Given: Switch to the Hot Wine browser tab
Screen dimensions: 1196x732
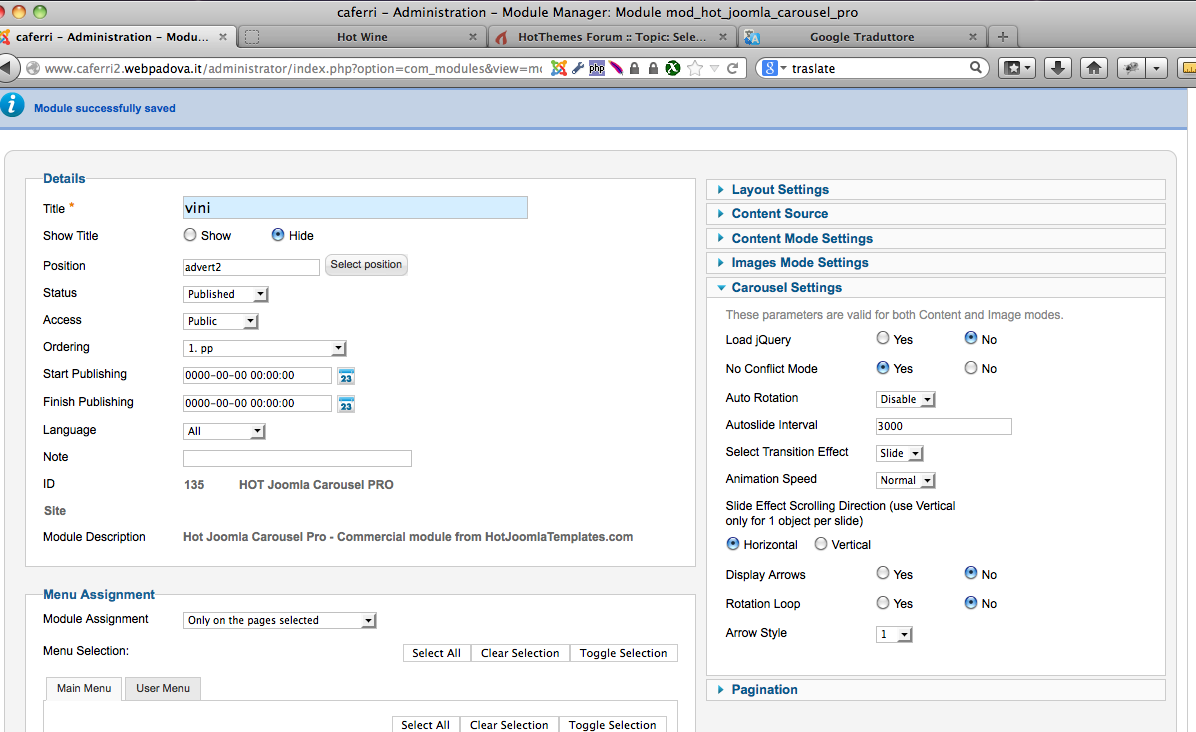Looking at the screenshot, I should [362, 37].
